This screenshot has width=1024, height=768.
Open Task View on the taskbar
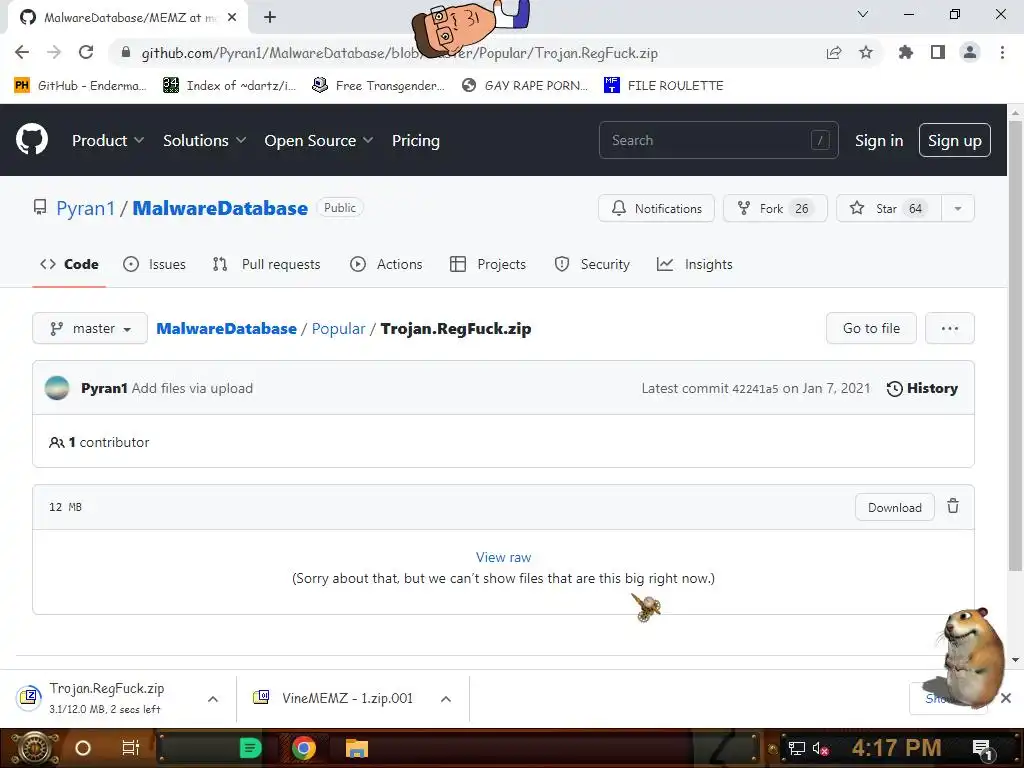(x=131, y=748)
